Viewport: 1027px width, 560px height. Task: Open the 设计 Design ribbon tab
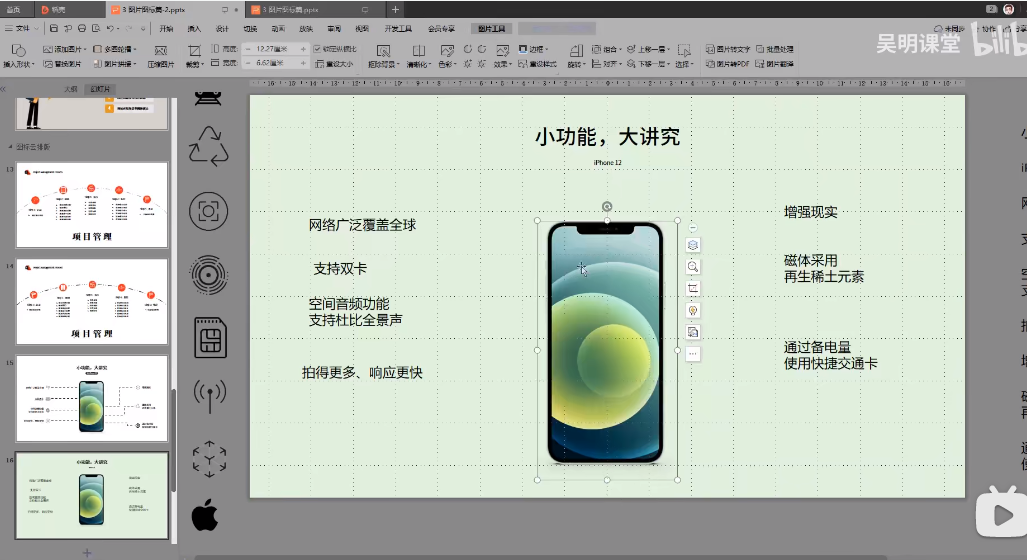click(x=222, y=29)
